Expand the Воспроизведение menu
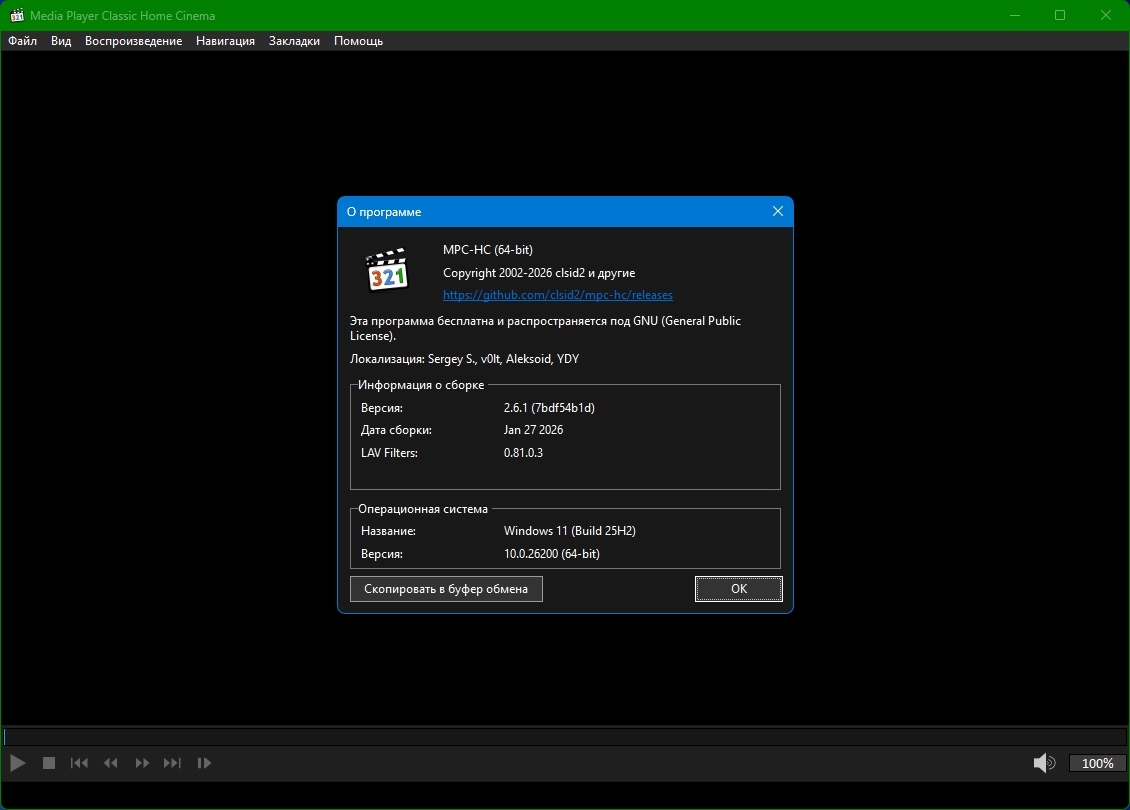 click(x=133, y=41)
